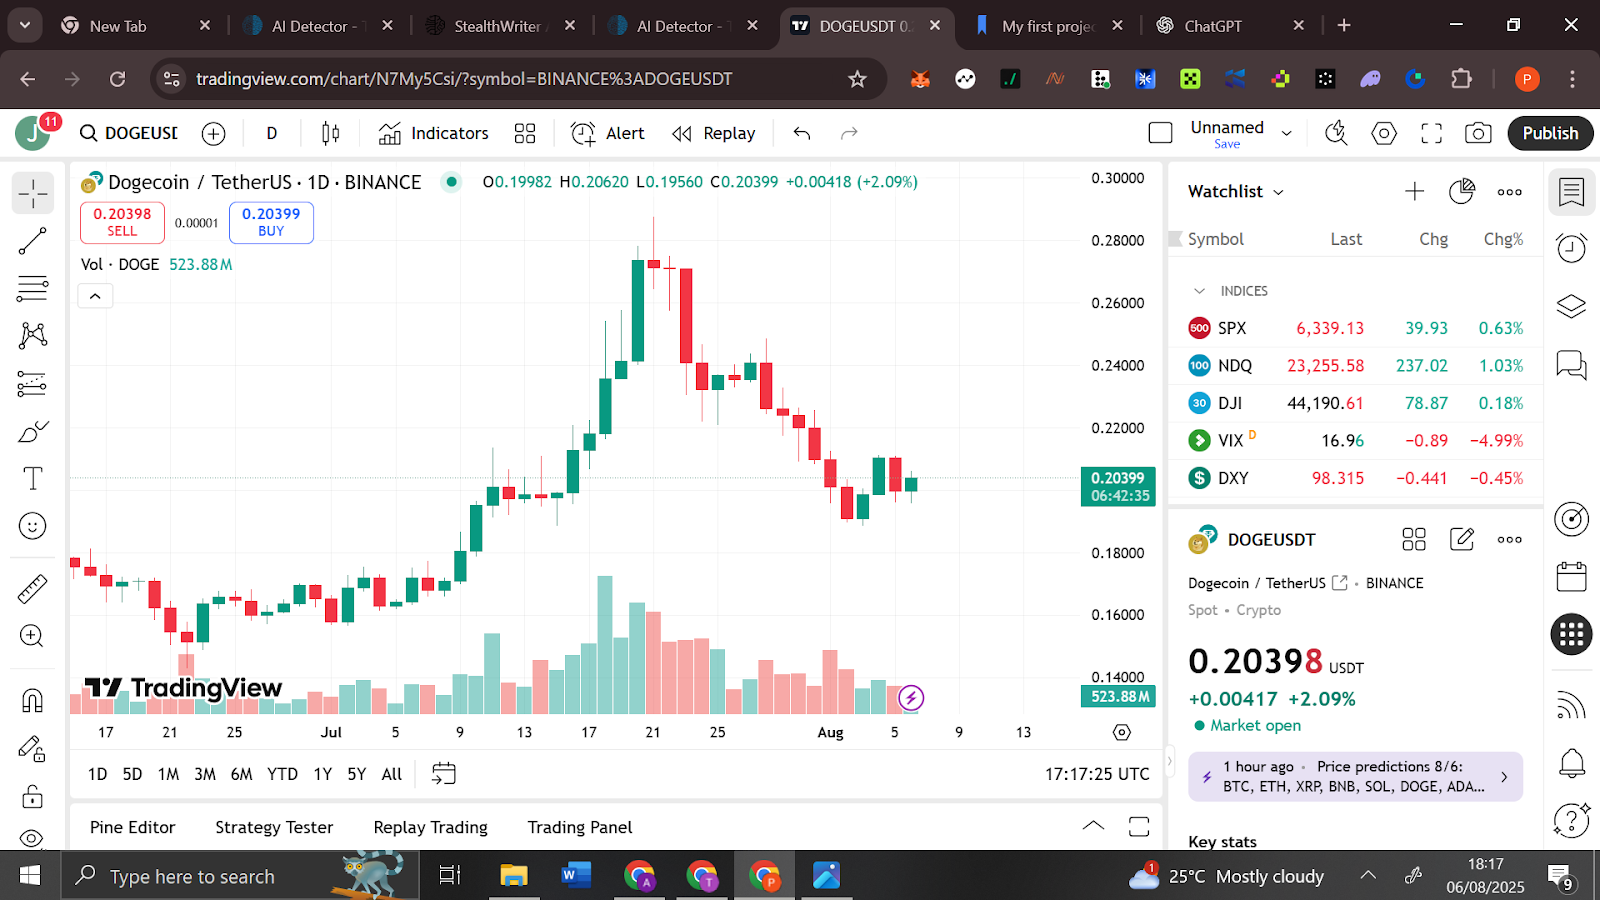The height and width of the screenshot is (900, 1600).
Task: Open the Fibonacci retracement tools
Action: pos(33,288)
